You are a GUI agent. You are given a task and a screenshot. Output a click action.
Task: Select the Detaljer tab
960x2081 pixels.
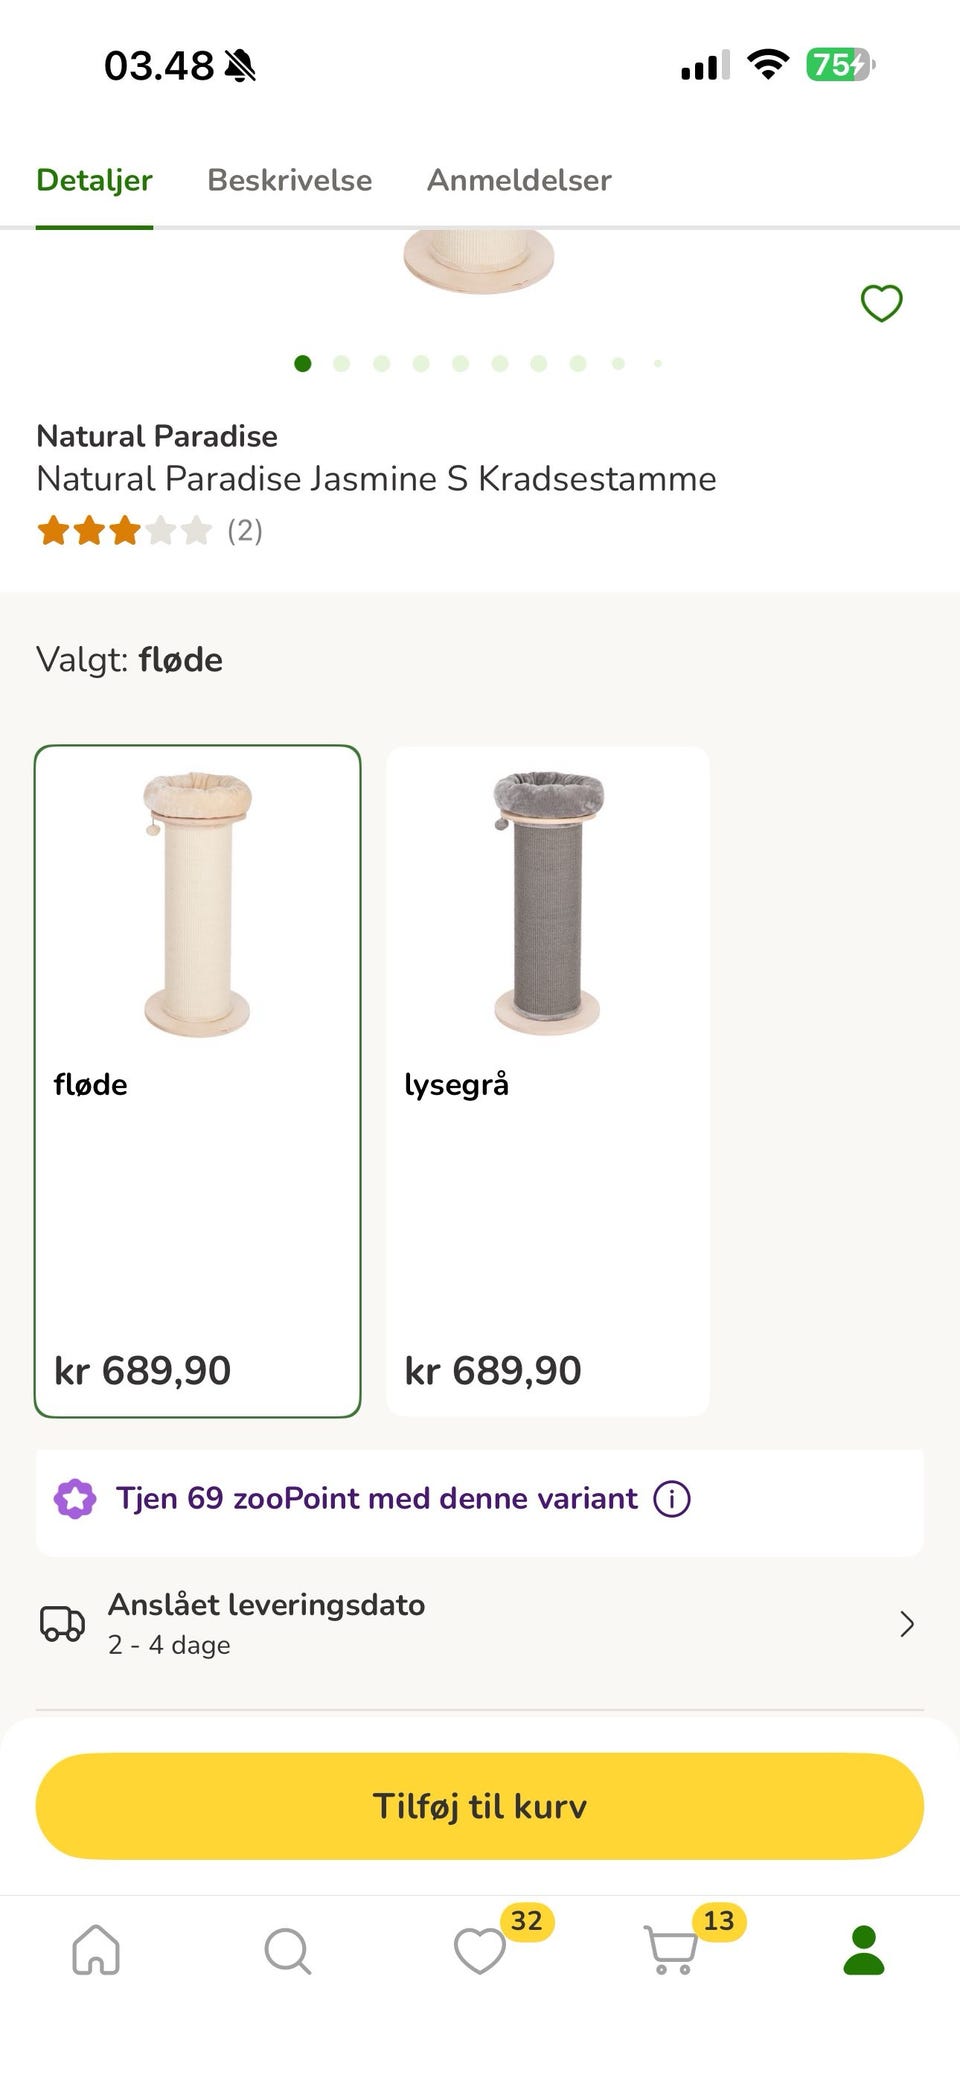click(x=94, y=180)
